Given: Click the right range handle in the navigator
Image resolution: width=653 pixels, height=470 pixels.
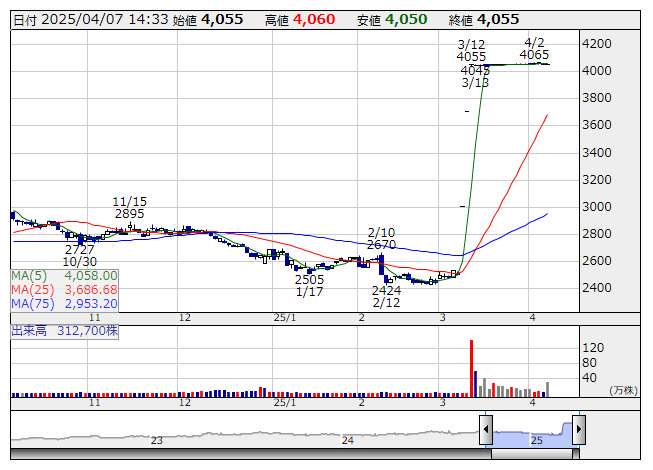Looking at the screenshot, I should click(578, 429).
